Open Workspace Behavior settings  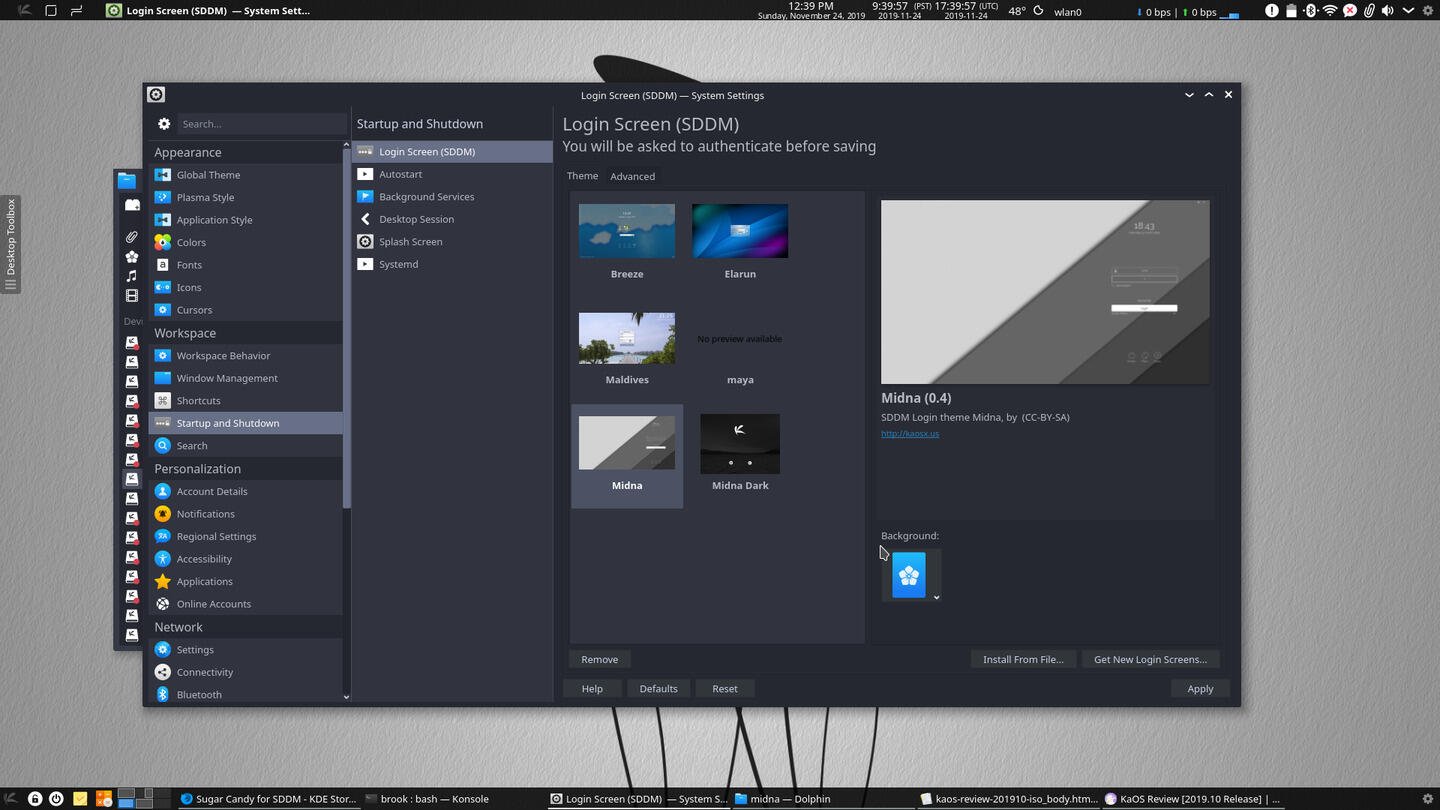[245, 356]
